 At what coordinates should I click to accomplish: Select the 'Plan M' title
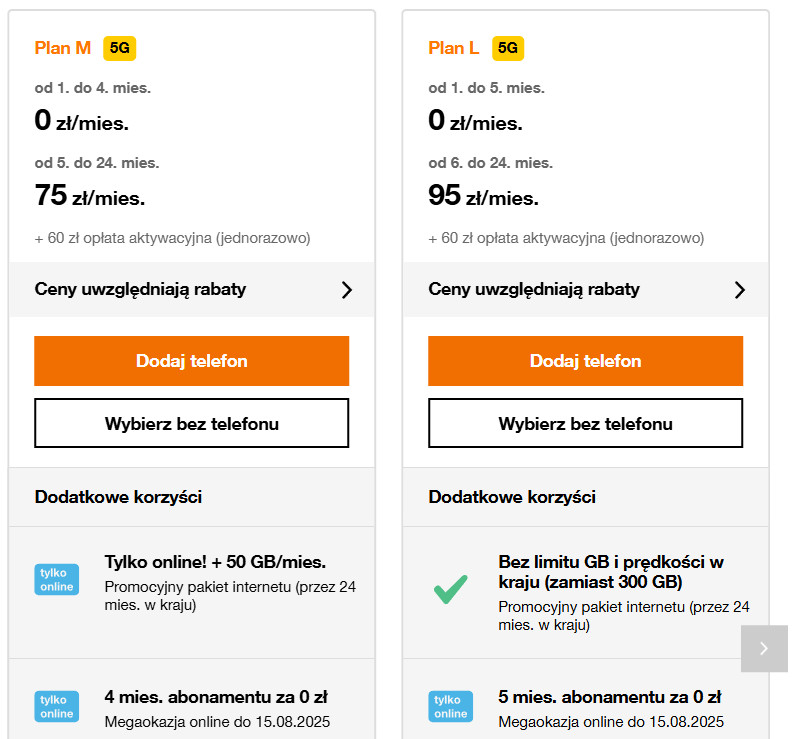click(63, 48)
